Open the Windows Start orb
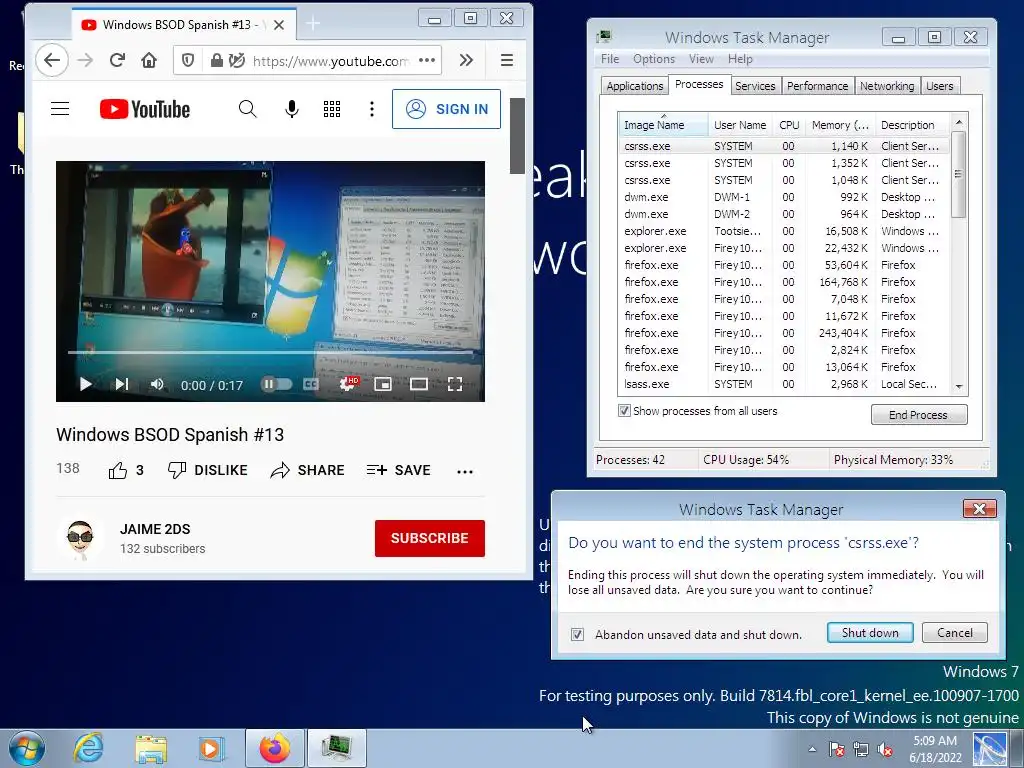This screenshot has height=768, width=1024. [x=25, y=748]
